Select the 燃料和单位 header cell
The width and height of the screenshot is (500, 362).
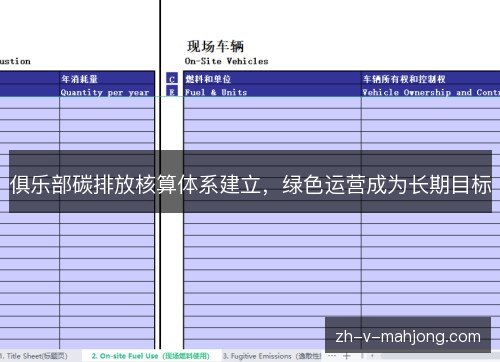[272, 79]
